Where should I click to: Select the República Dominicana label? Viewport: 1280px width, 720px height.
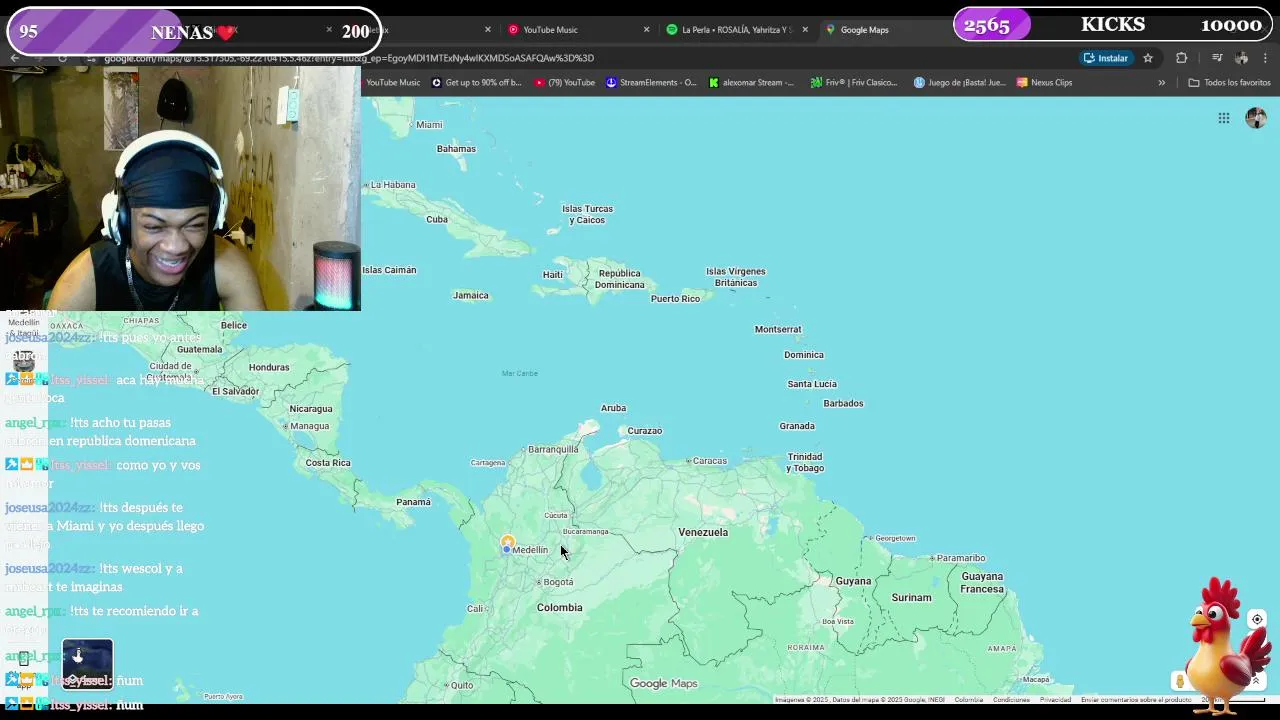tap(620, 279)
